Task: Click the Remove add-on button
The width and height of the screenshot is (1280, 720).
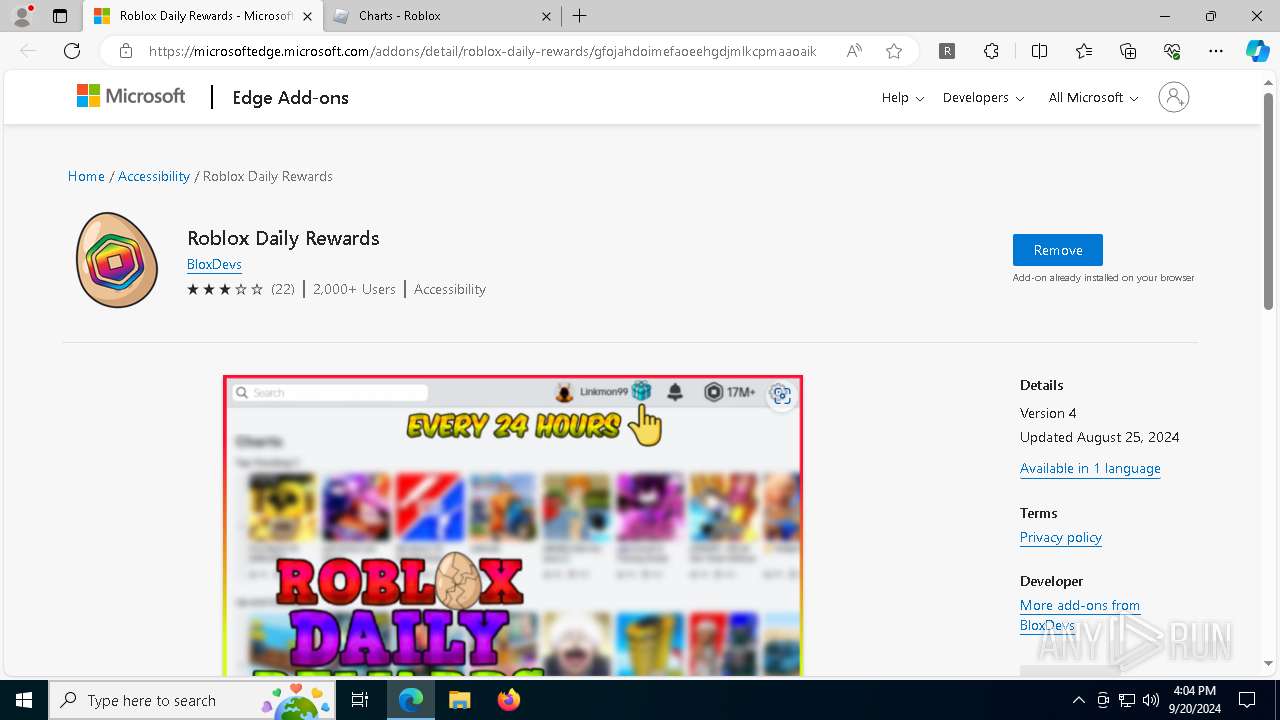Action: 1058,250
